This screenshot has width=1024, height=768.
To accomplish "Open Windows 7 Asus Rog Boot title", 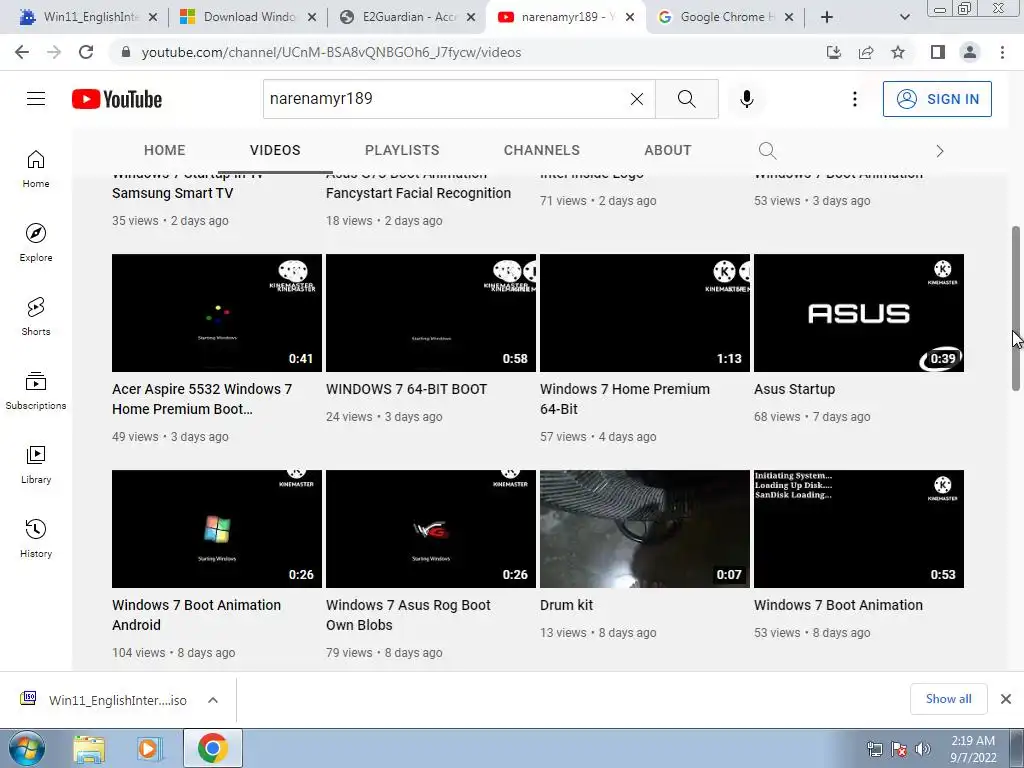I will [x=408, y=615].
